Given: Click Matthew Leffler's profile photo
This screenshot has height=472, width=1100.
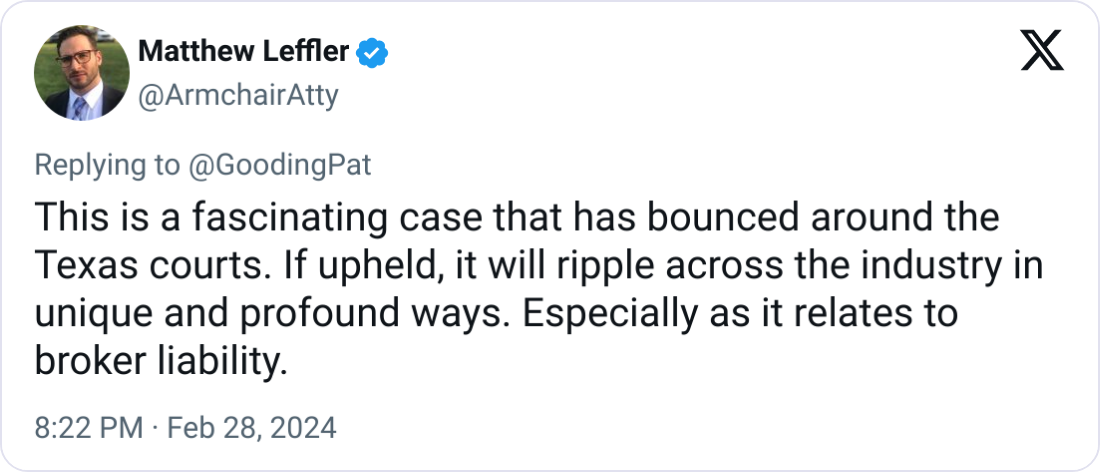Looking at the screenshot, I should click(x=80, y=76).
